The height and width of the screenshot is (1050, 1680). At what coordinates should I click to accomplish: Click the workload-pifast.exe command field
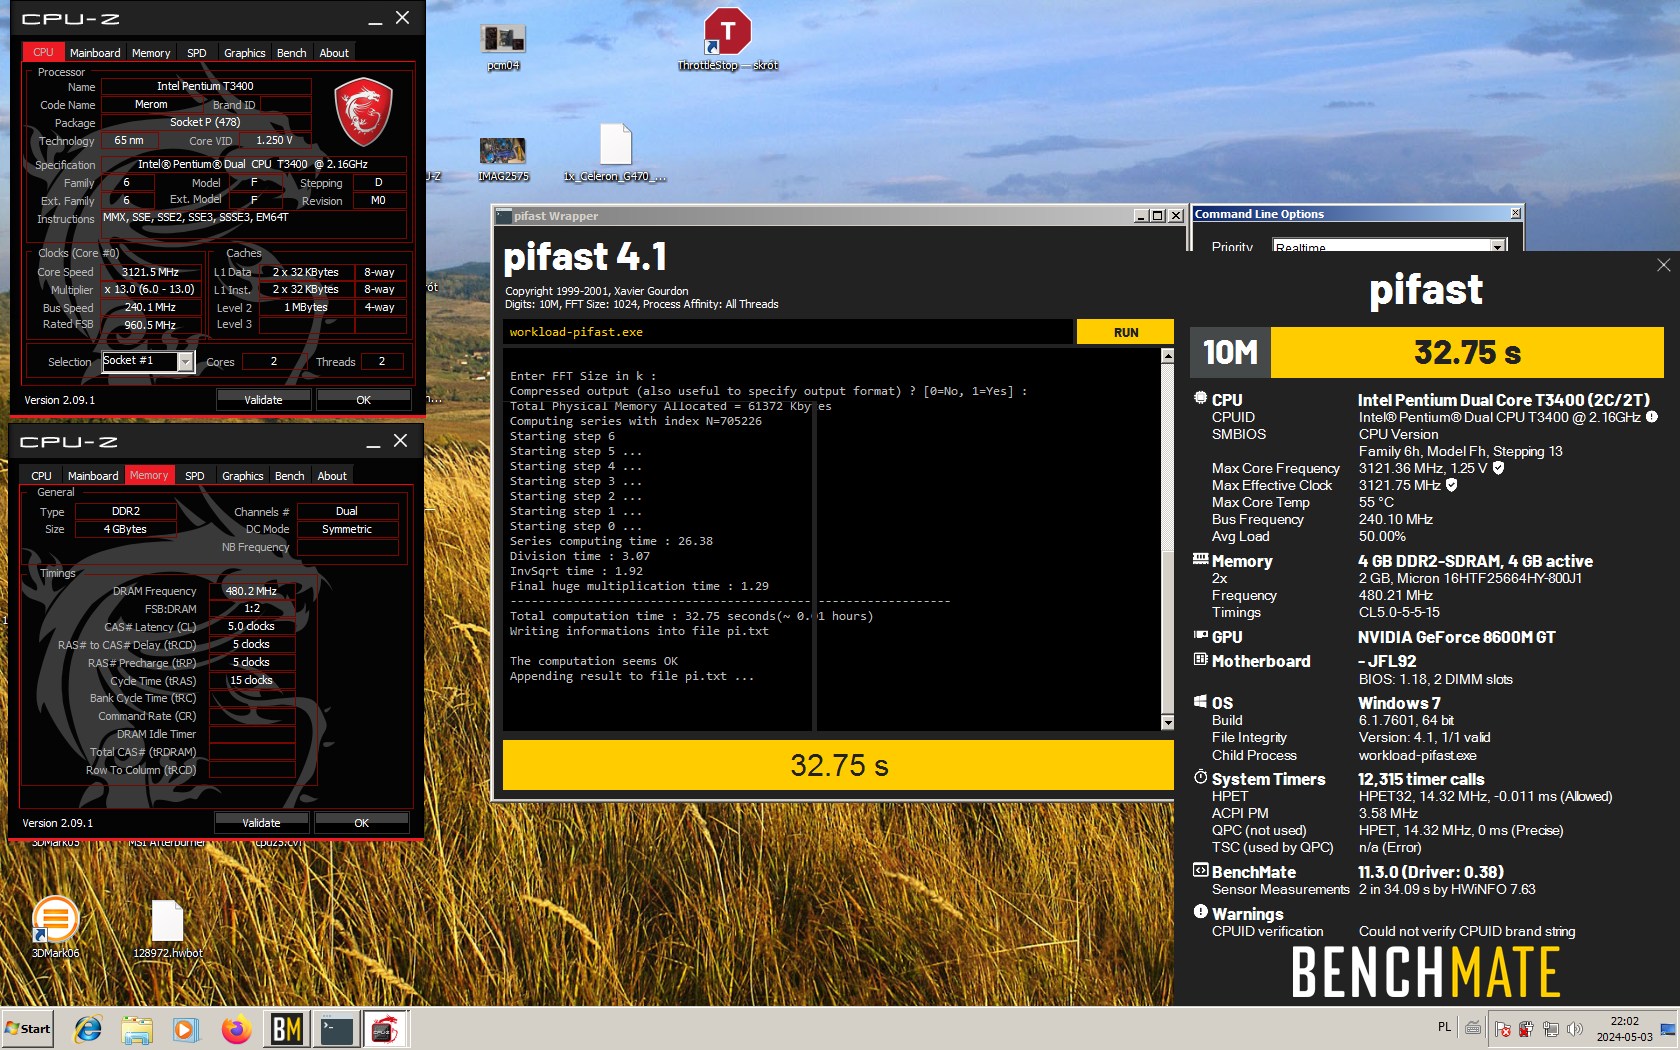[788, 332]
